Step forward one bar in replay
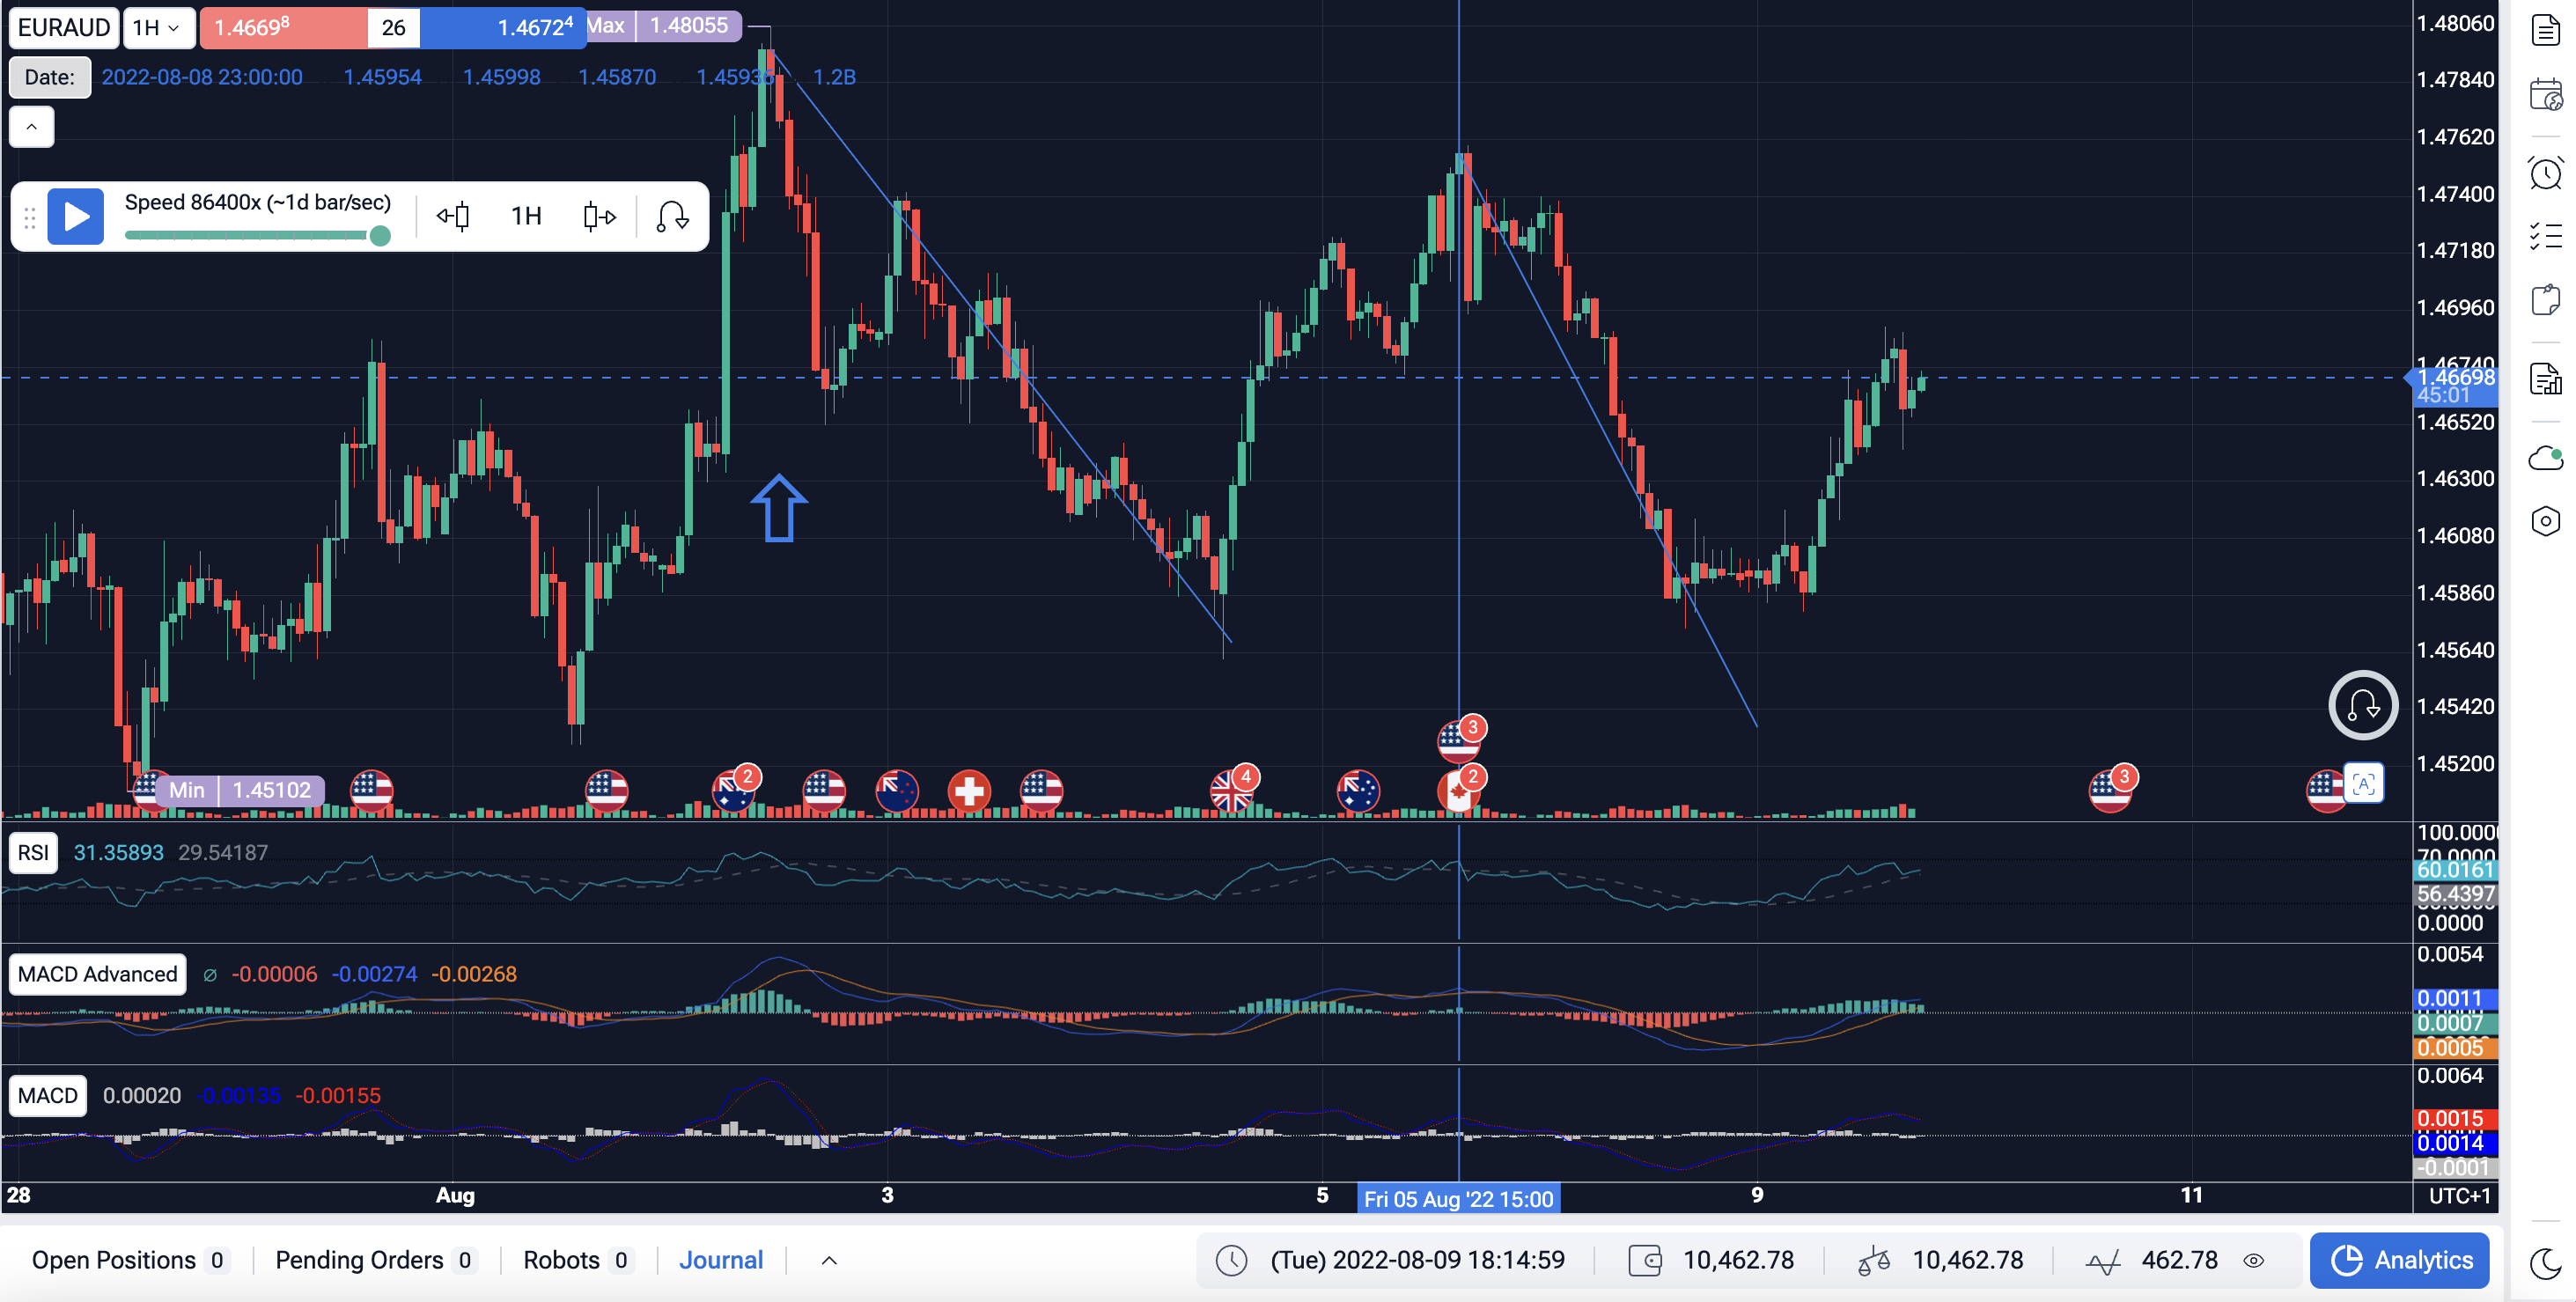Viewport: 2576px width, 1302px height. (x=599, y=216)
